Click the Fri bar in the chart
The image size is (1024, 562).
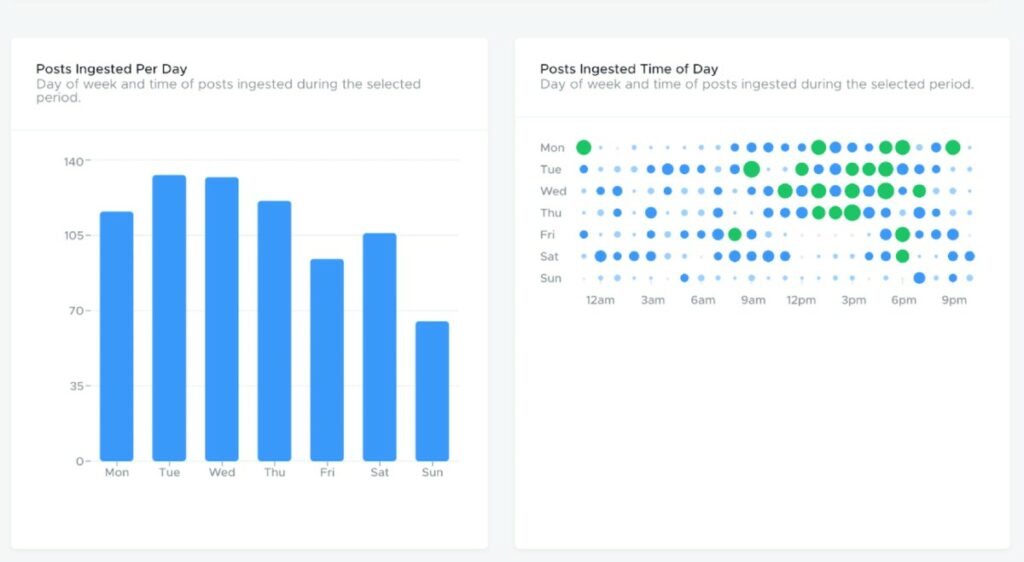coord(327,359)
